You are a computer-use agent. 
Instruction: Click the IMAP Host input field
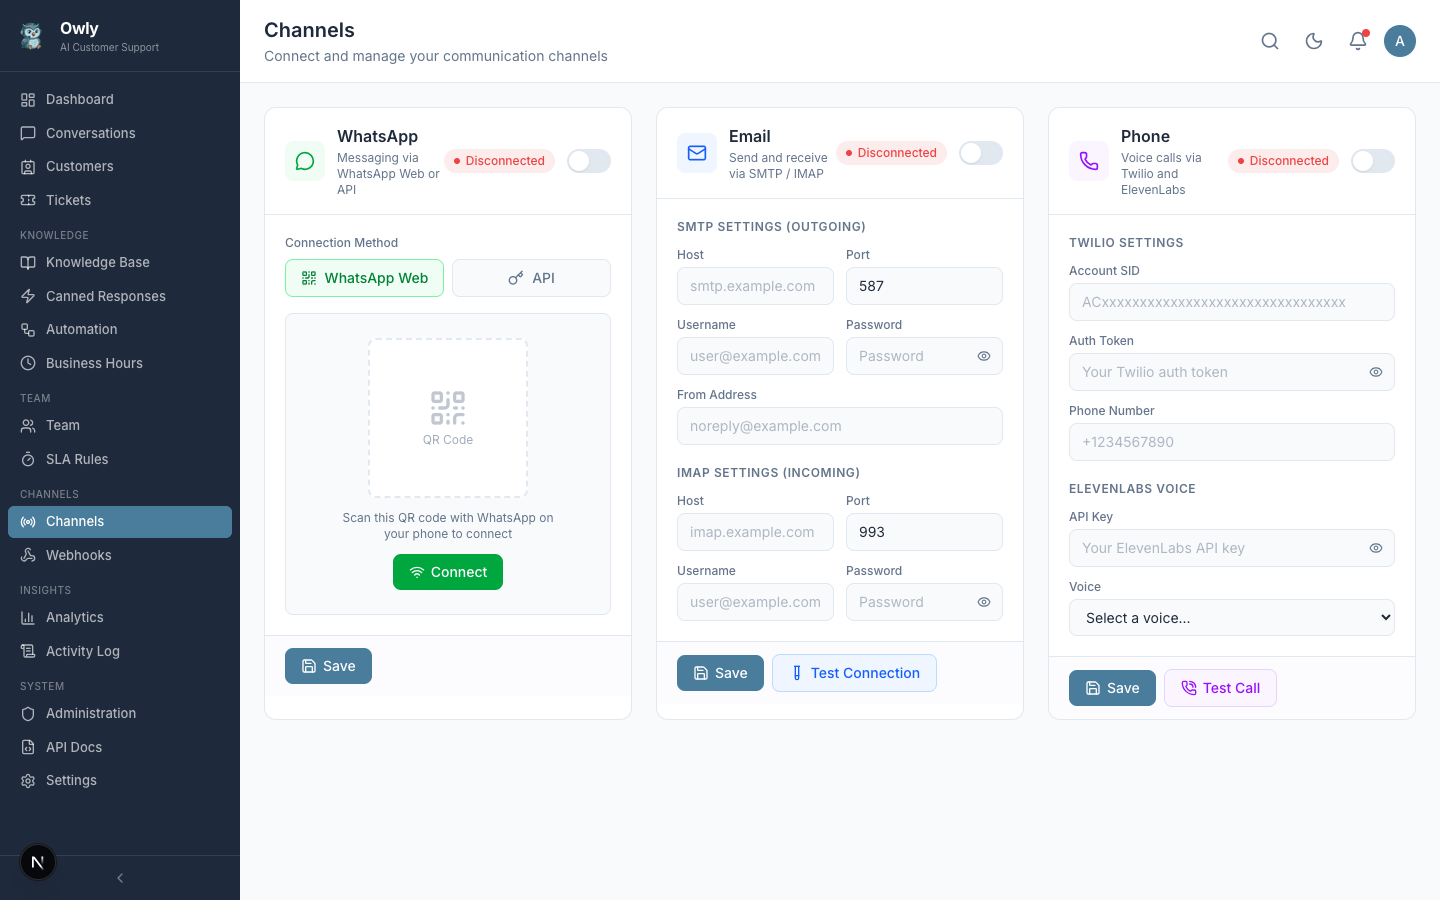click(x=755, y=532)
